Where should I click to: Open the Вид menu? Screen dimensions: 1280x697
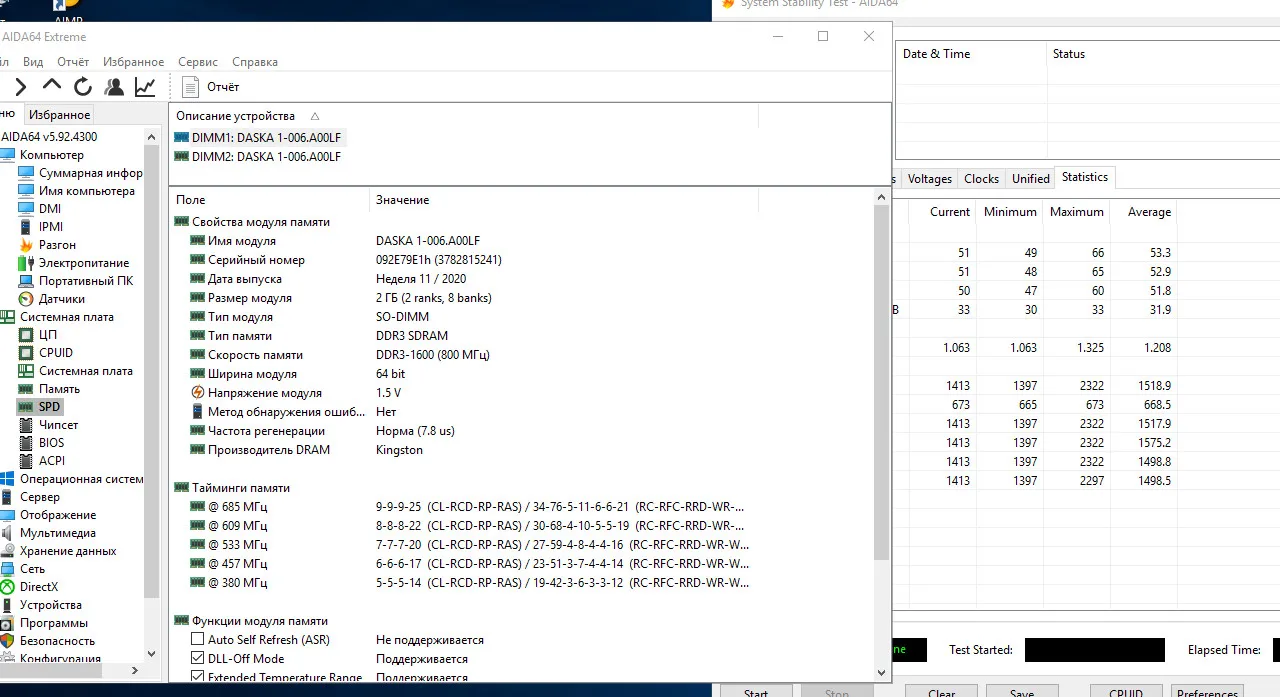(x=33, y=62)
